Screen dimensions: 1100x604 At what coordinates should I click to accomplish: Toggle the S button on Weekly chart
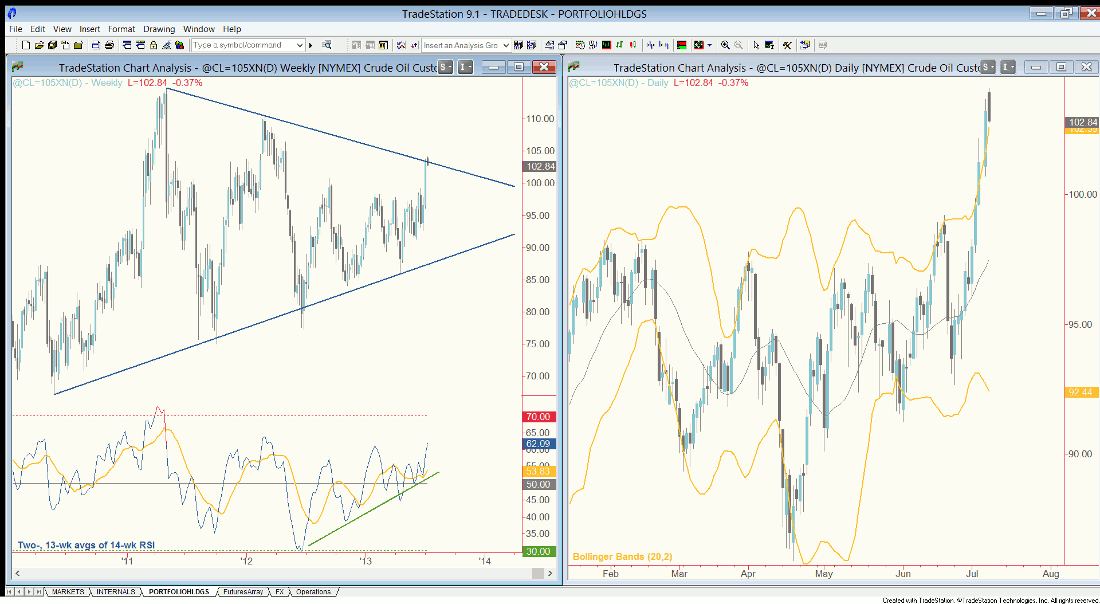coord(443,67)
